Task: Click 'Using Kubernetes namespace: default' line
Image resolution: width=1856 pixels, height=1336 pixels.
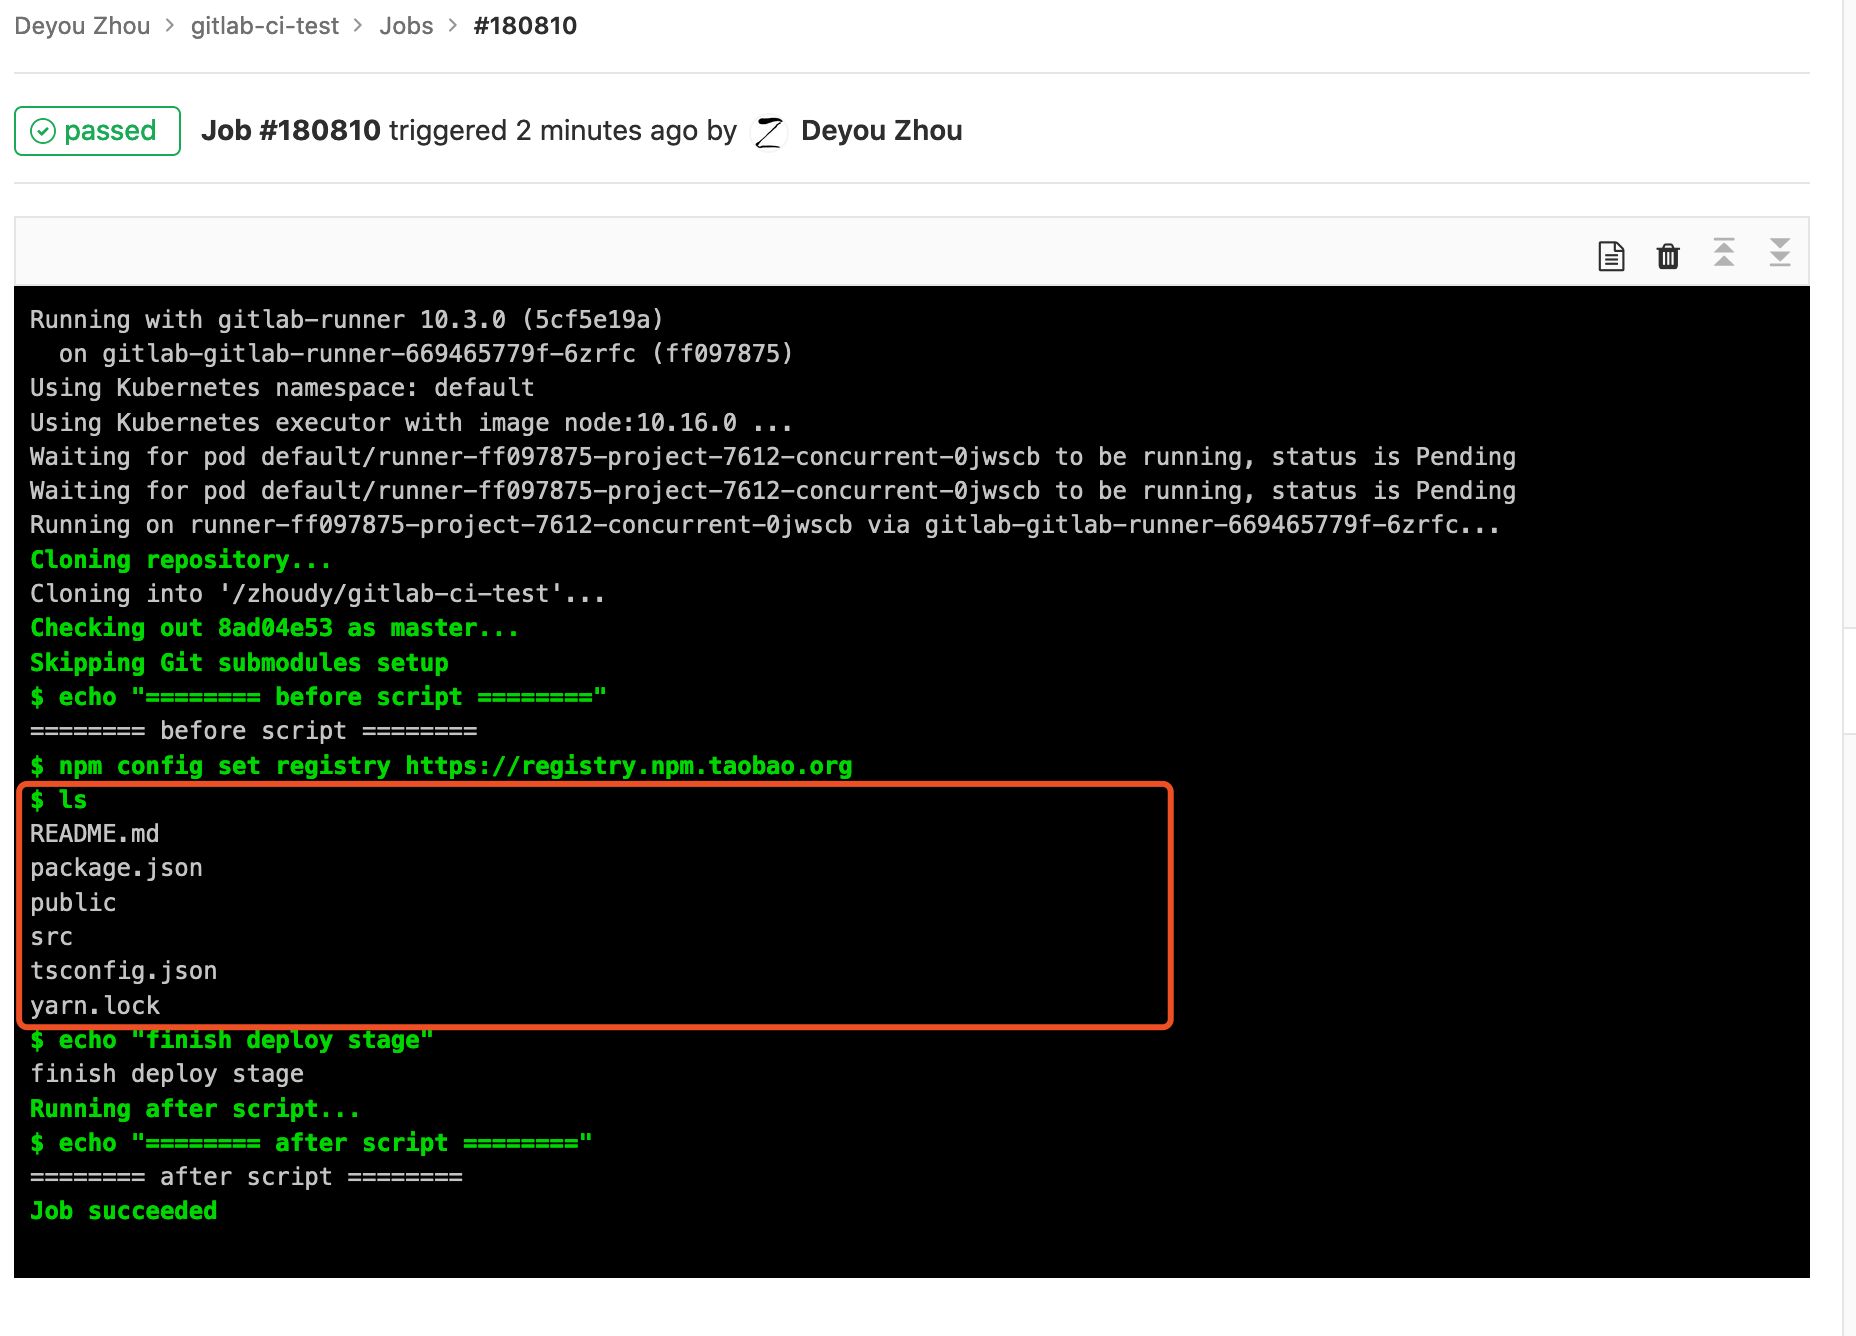Action: 282,388
